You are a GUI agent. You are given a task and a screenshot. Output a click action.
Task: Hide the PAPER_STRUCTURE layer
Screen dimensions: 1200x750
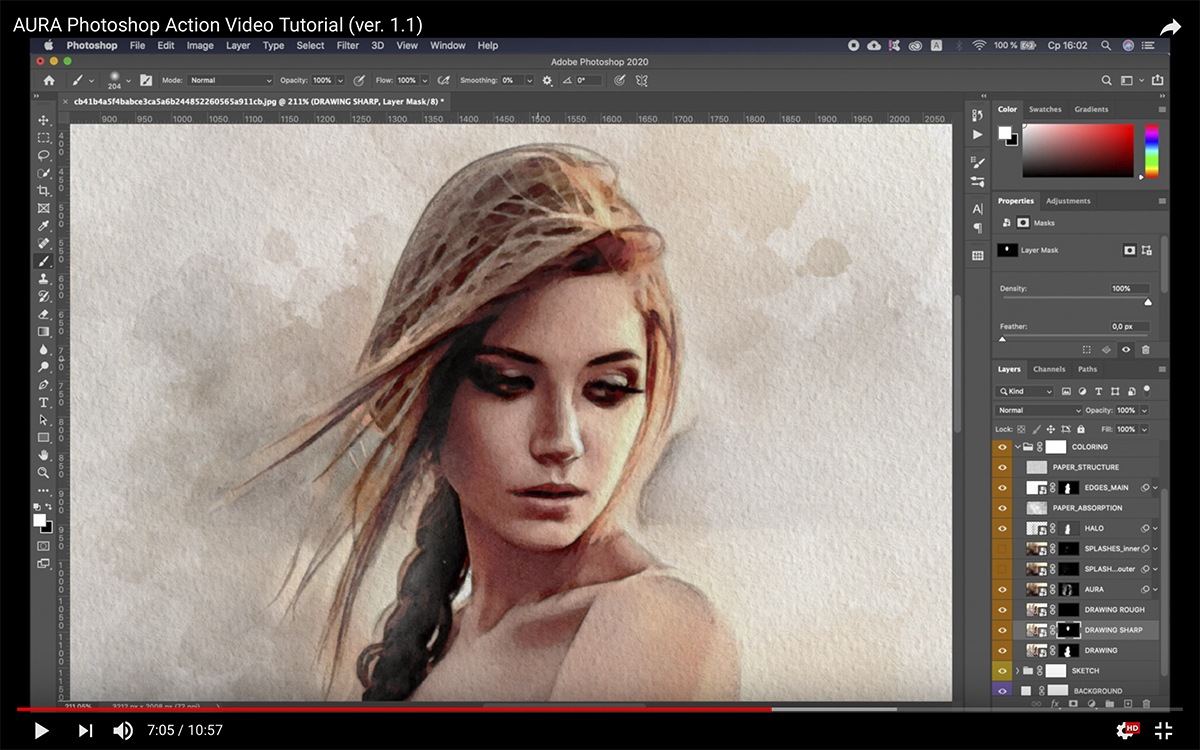coord(1002,467)
